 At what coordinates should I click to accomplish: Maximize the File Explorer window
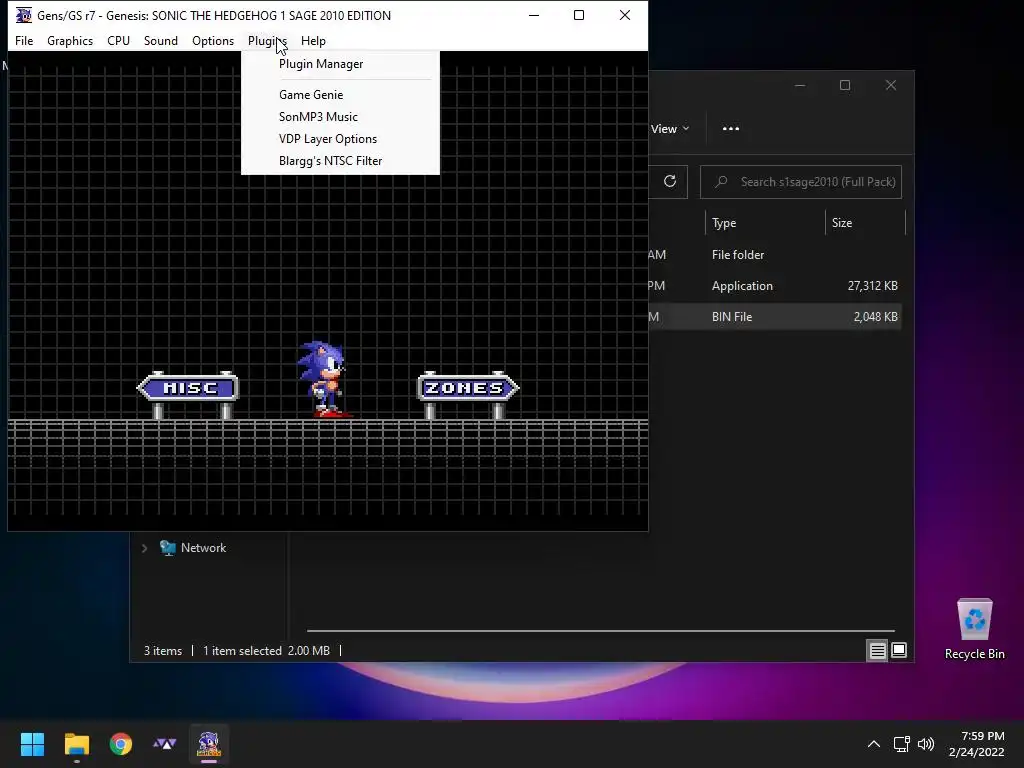pos(845,86)
